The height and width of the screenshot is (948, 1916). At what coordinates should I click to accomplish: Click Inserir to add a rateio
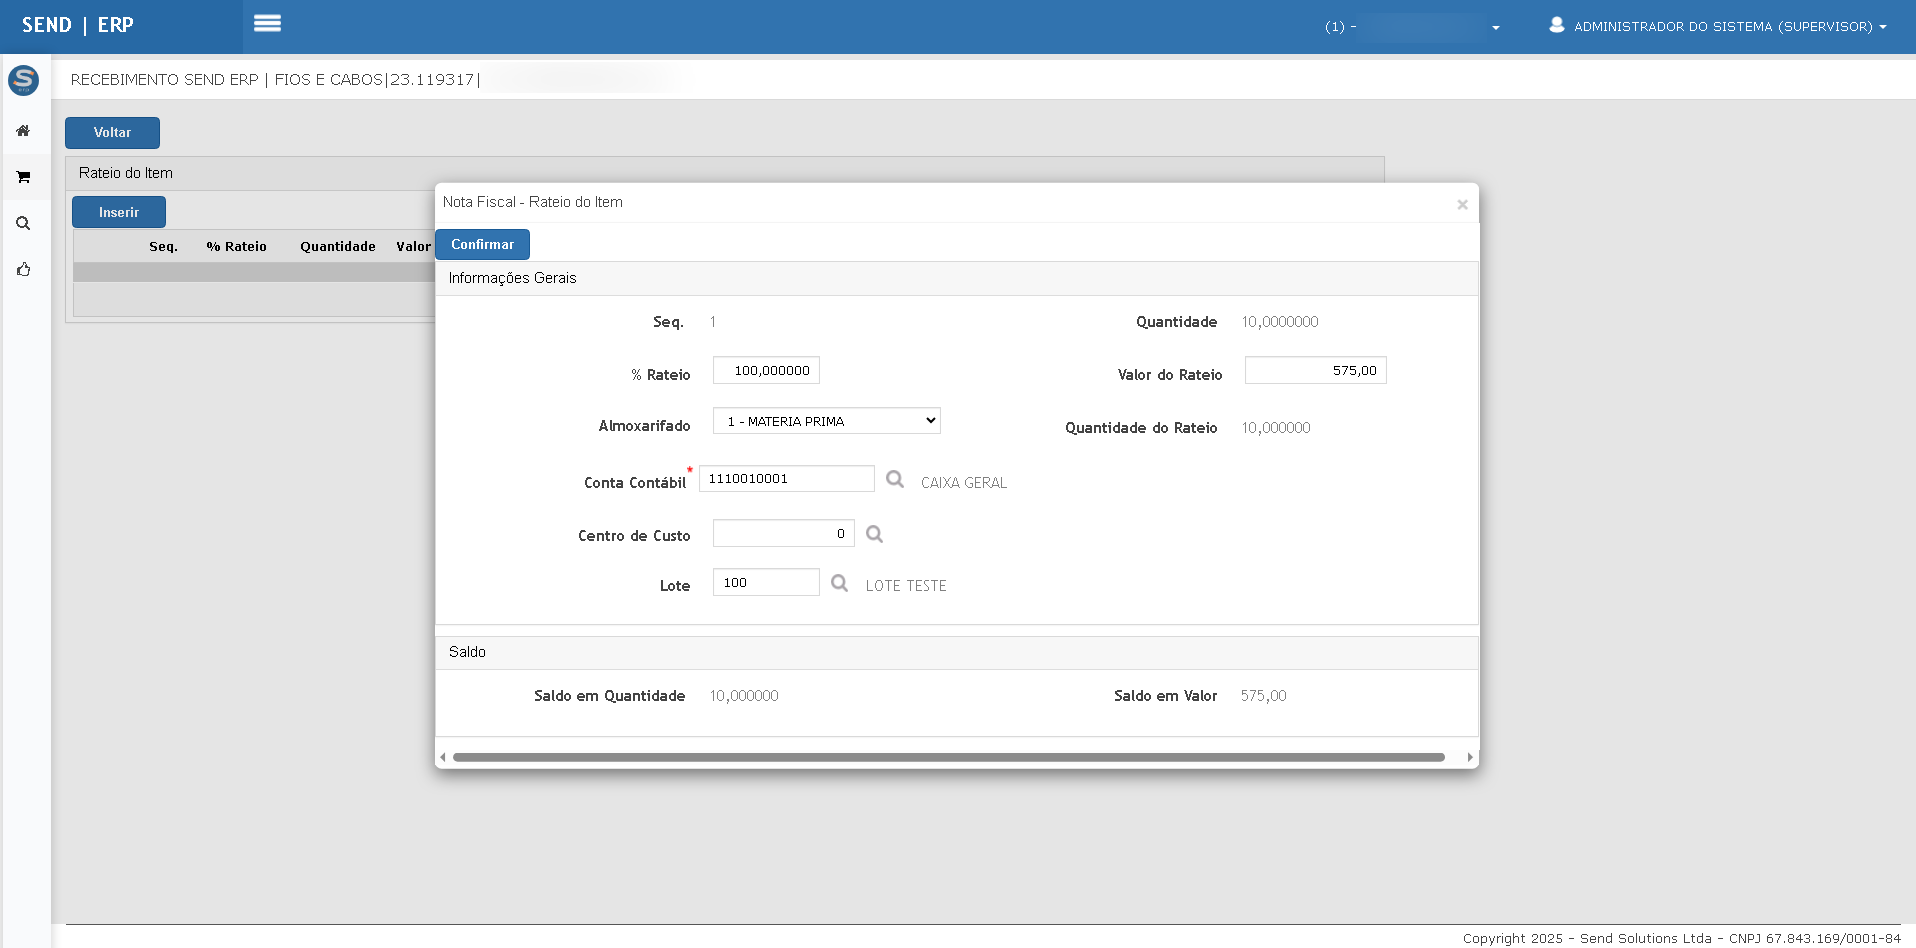click(118, 212)
